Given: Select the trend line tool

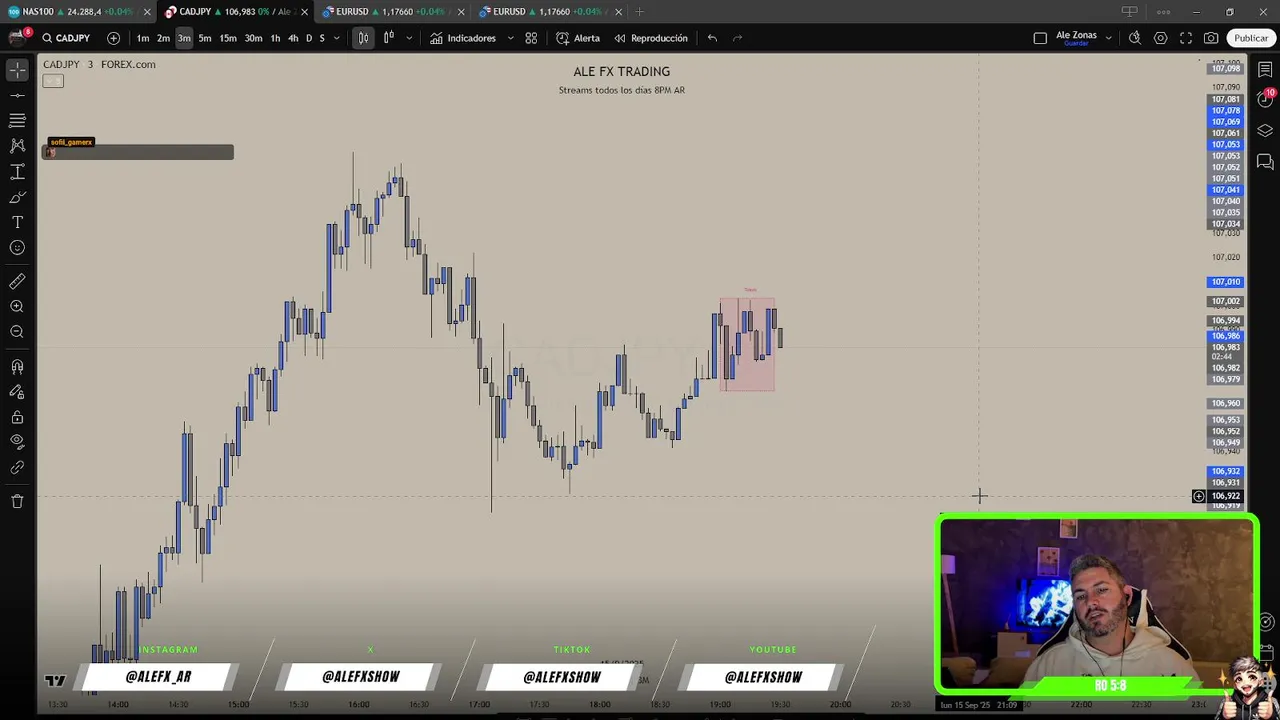Looking at the screenshot, I should tap(17, 95).
